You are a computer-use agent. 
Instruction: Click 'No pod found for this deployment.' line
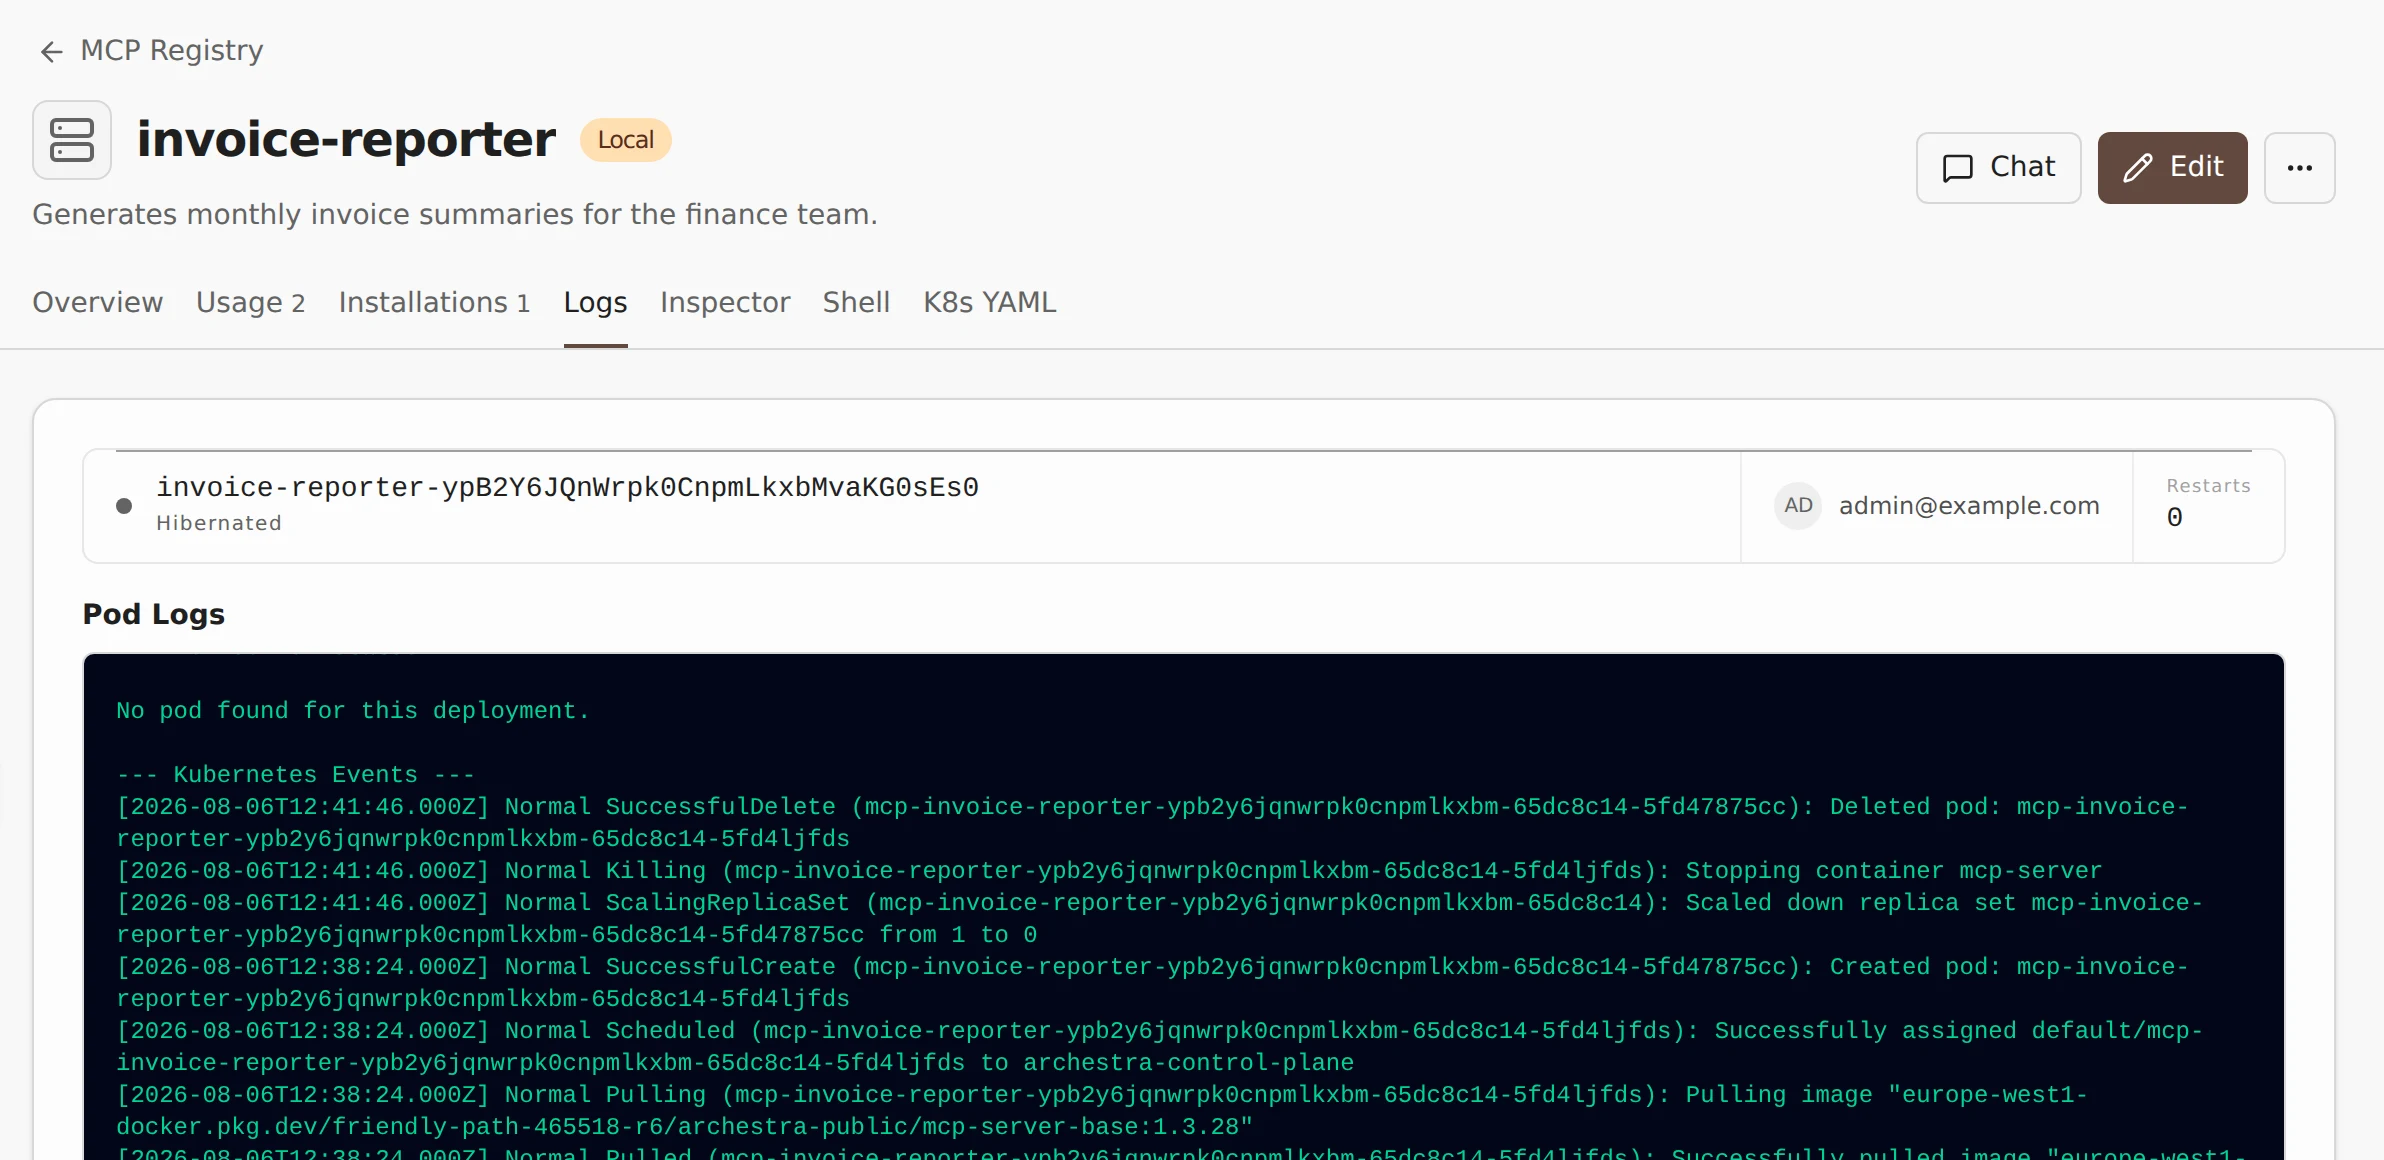(353, 711)
